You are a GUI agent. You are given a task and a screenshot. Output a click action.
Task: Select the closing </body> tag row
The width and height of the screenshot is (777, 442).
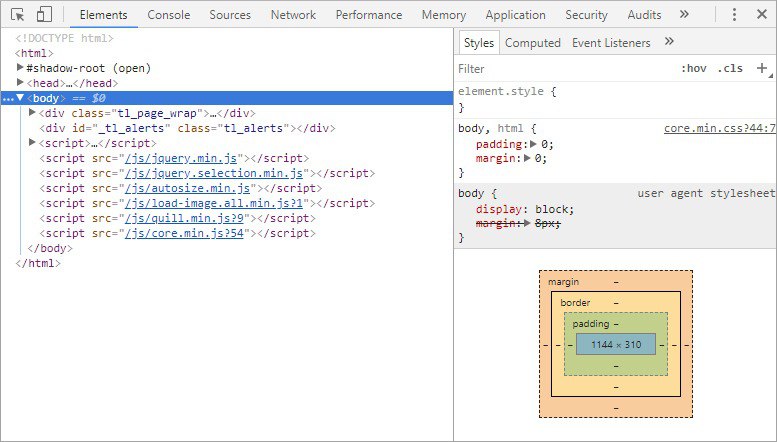[x=50, y=248]
